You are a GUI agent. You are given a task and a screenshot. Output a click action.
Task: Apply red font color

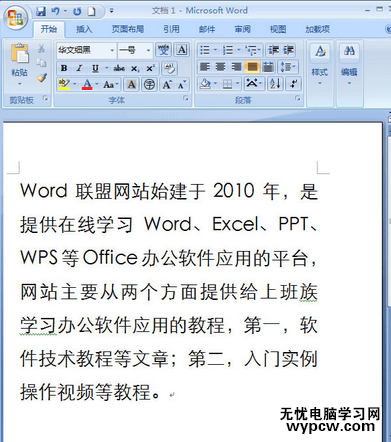pyautogui.click(x=87, y=84)
